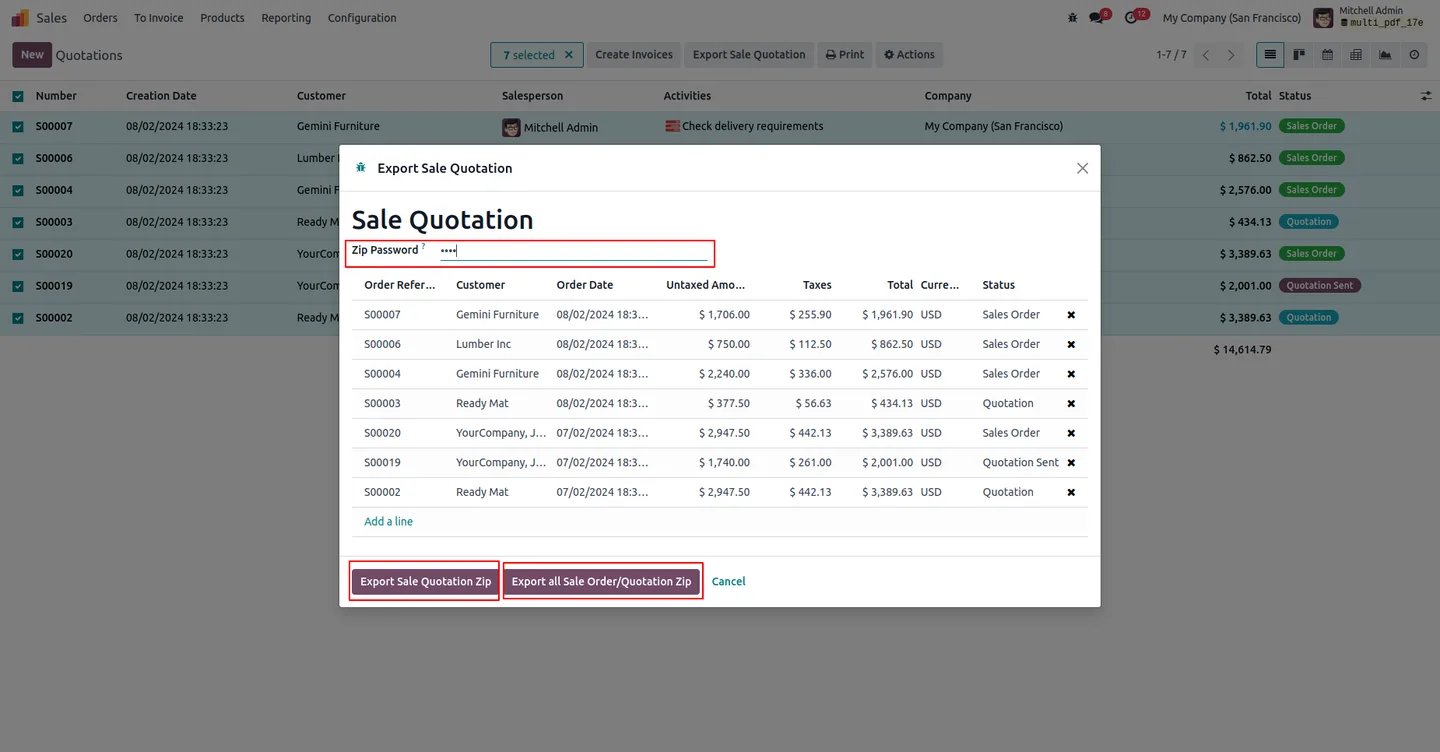Sort dialog list by Status header
This screenshot has width=1440, height=752.
point(998,285)
